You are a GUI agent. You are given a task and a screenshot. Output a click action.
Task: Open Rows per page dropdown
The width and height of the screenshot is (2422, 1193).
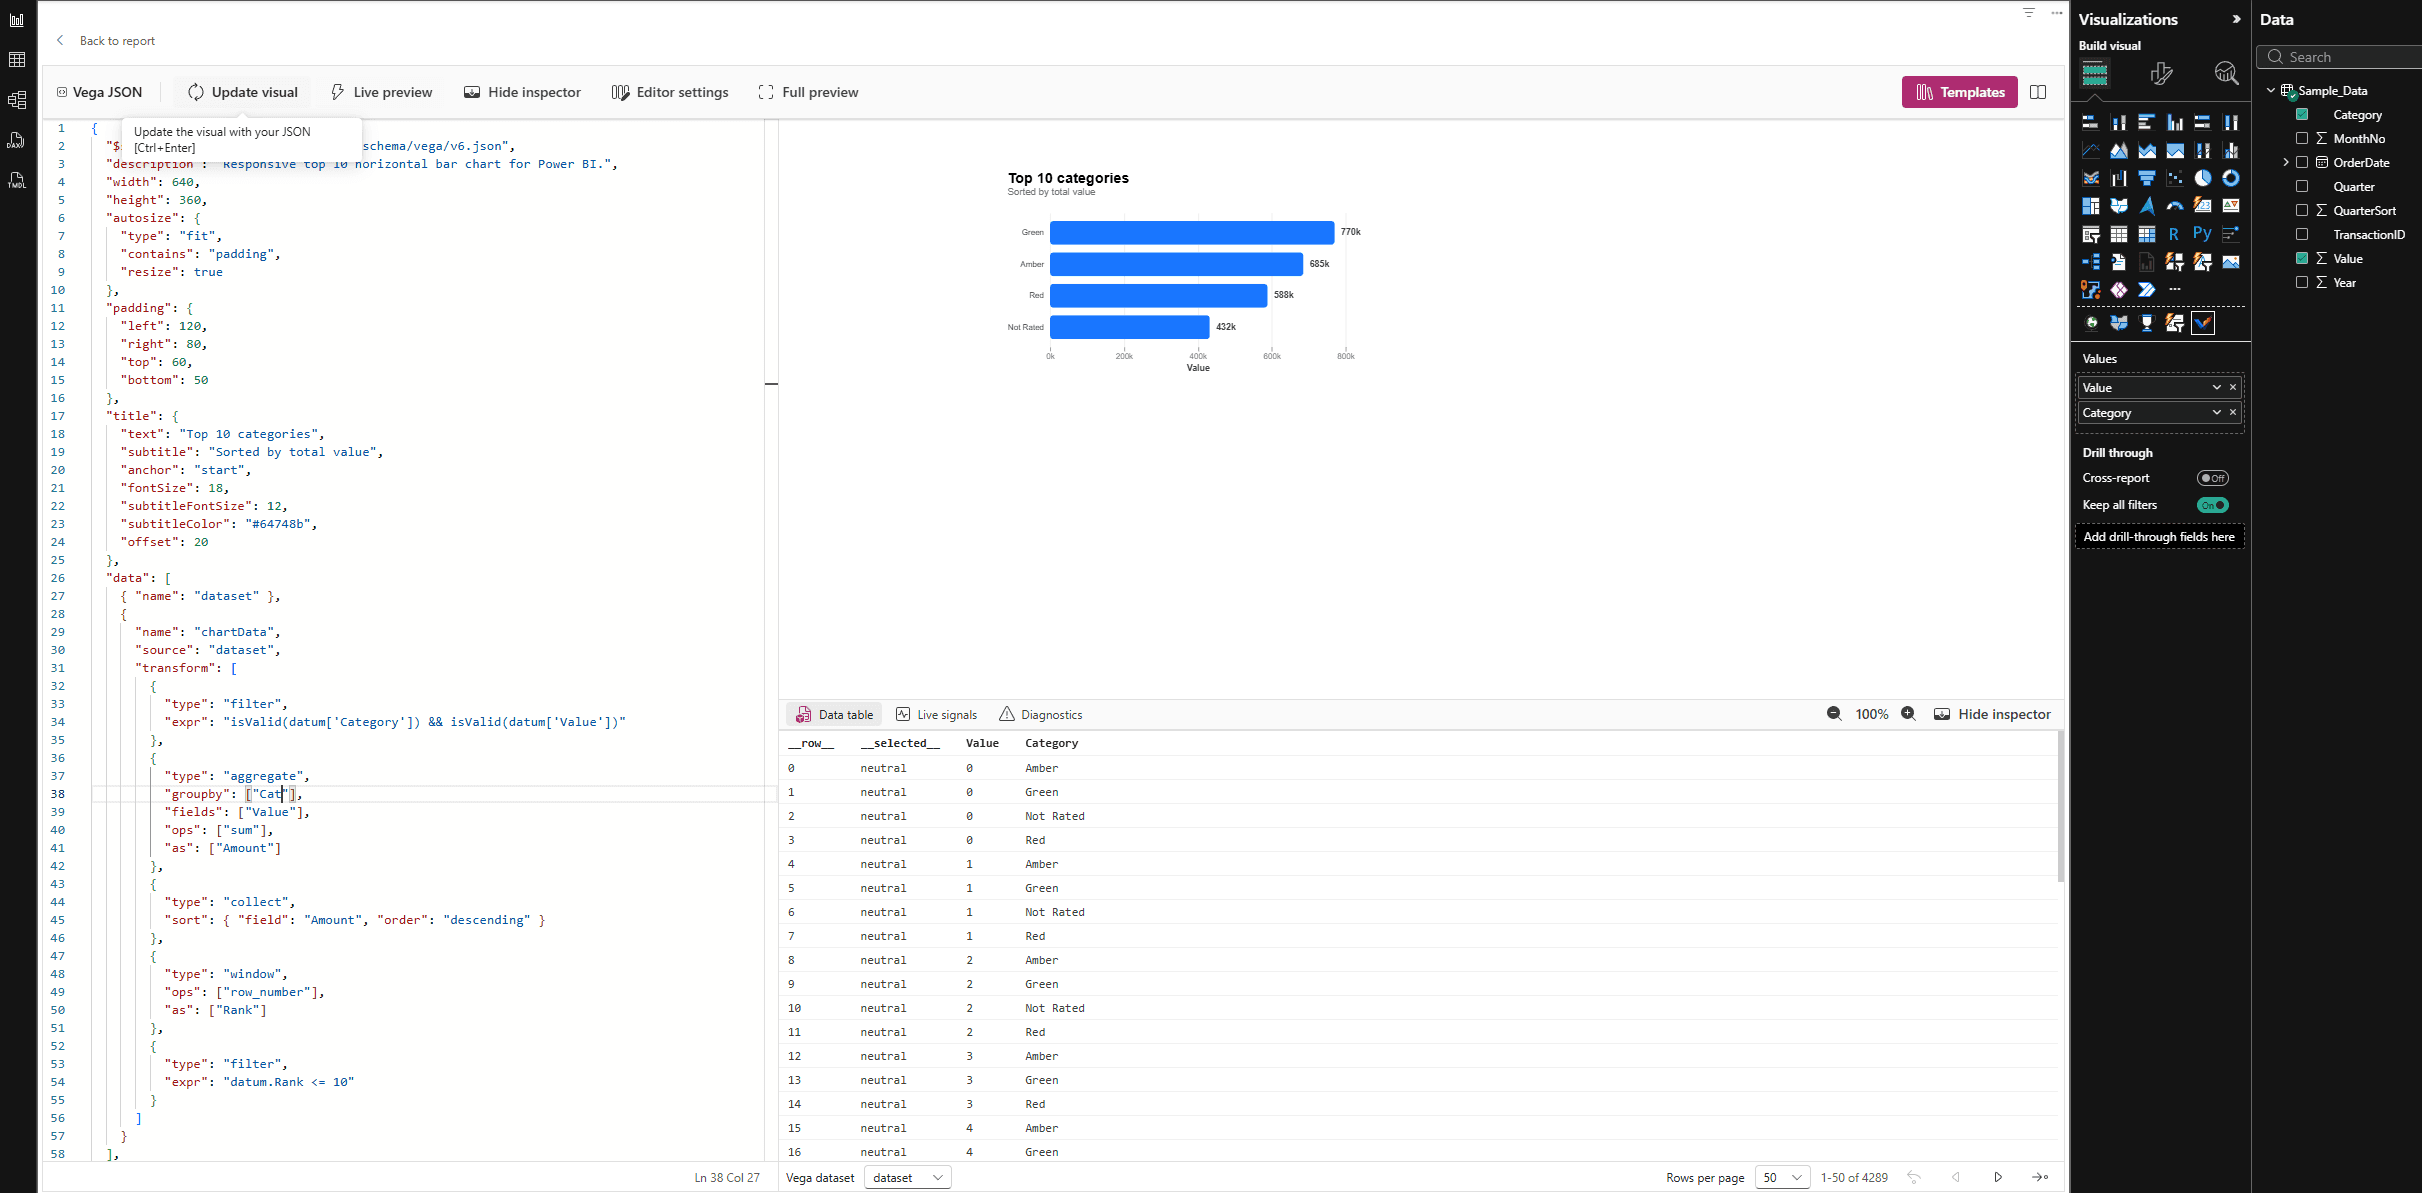[1783, 1178]
